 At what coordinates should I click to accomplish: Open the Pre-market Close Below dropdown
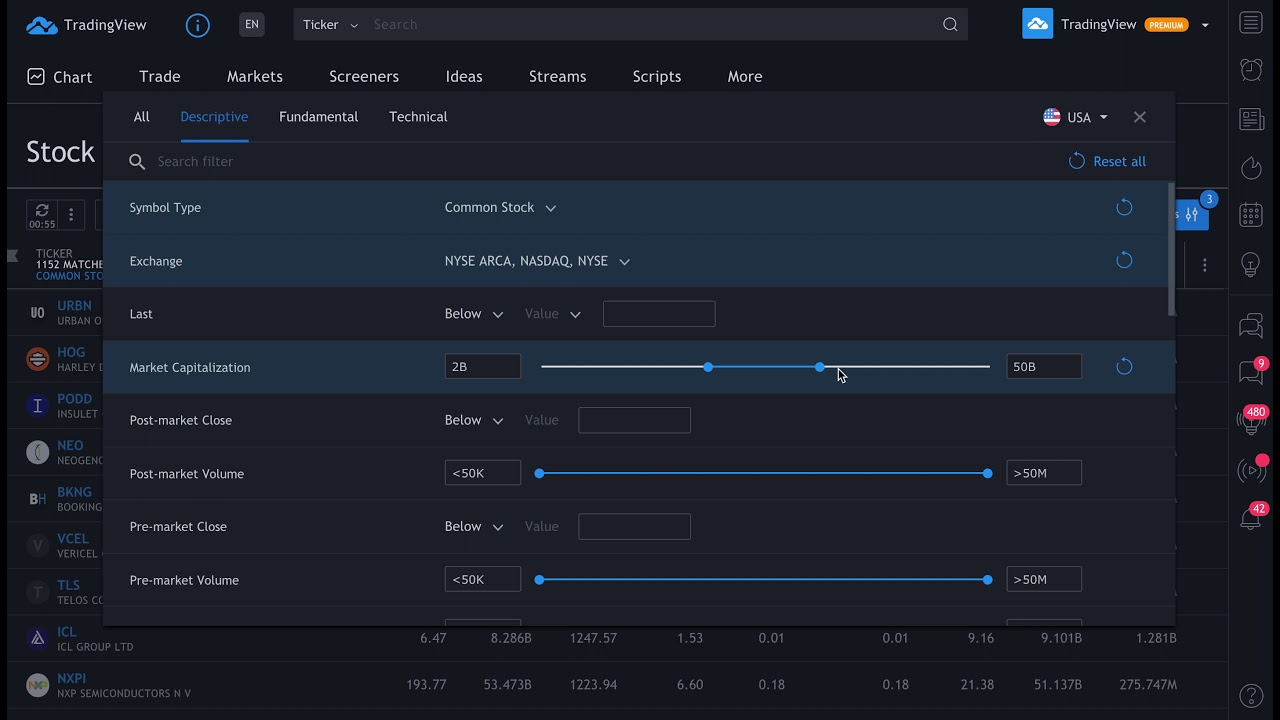click(x=473, y=526)
